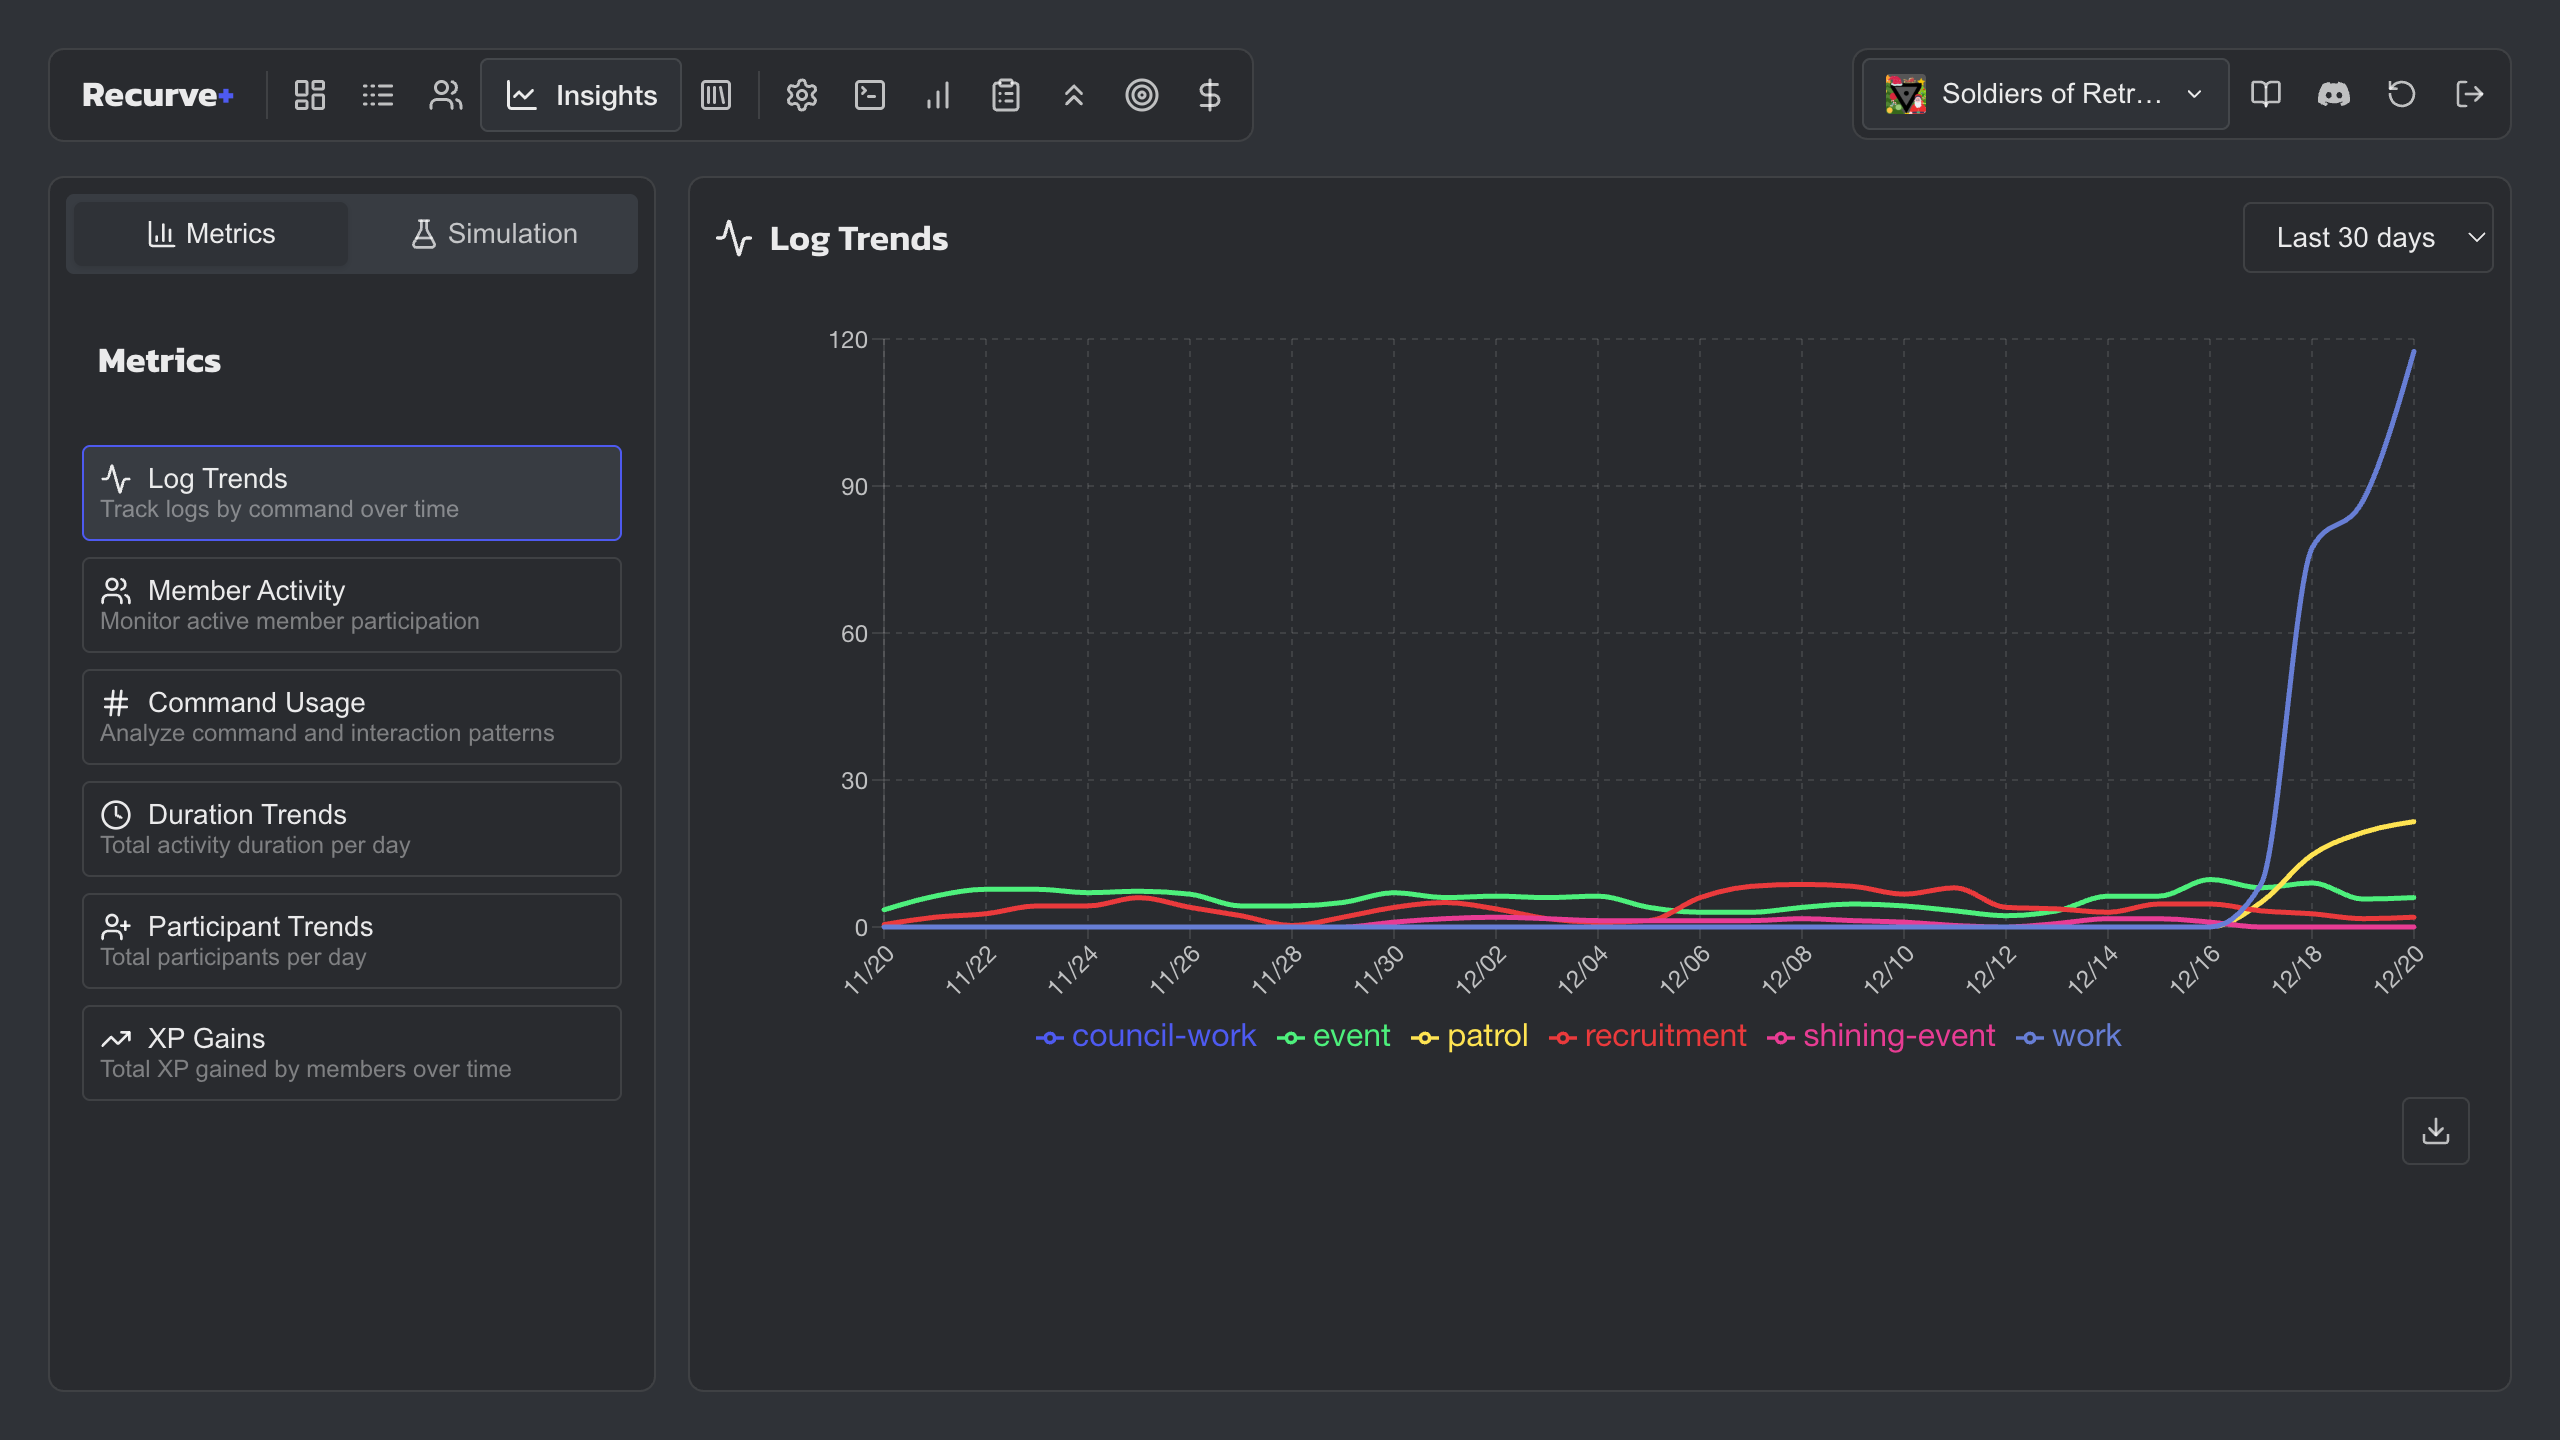Open the dashboard grid view
This screenshot has width=2560, height=1440.
point(308,95)
